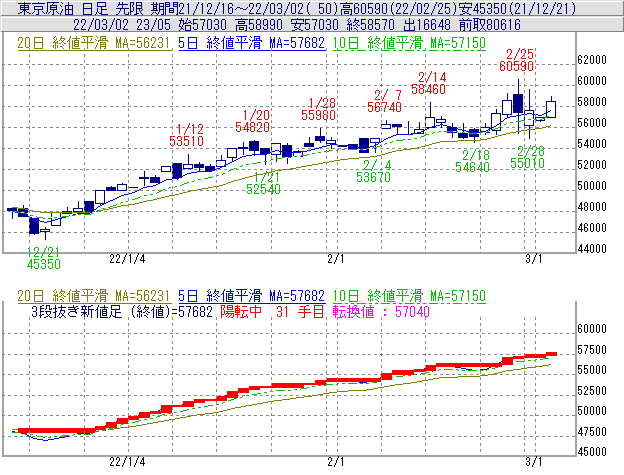The width and height of the screenshot is (624, 475).
Task: Select the 1/21 52540 low label
Action: [x=263, y=183]
